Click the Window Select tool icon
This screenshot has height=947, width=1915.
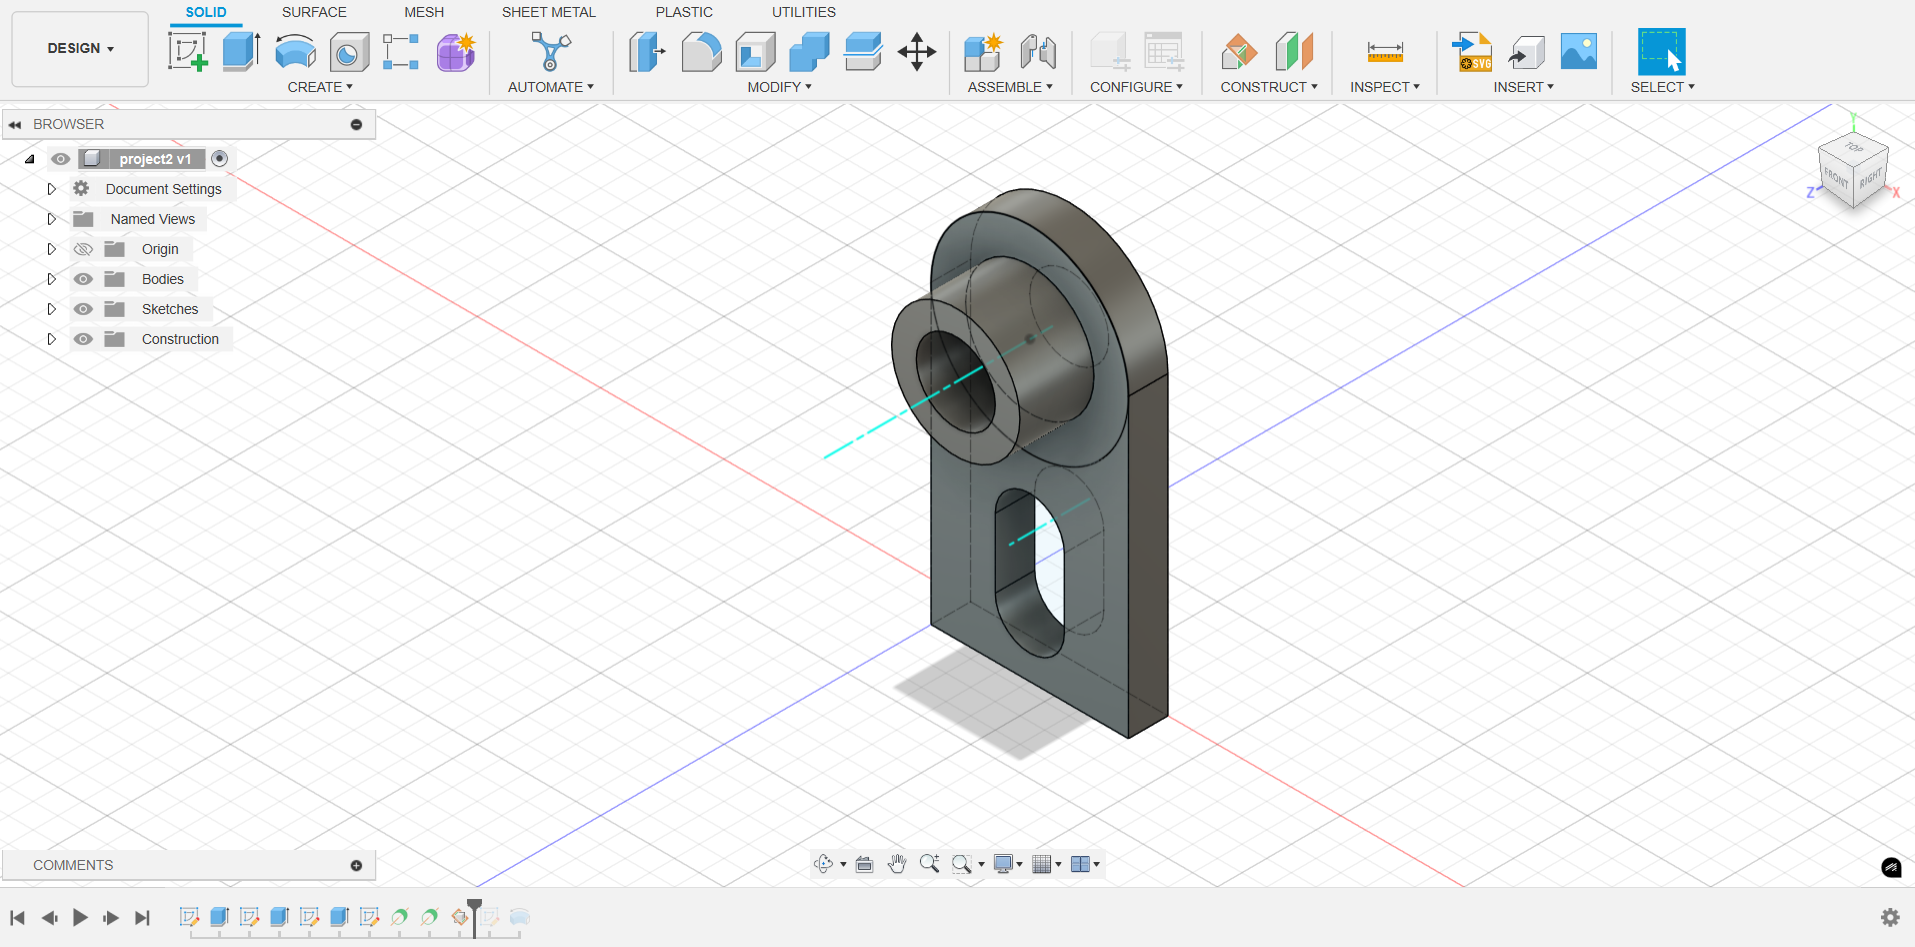(x=1661, y=52)
